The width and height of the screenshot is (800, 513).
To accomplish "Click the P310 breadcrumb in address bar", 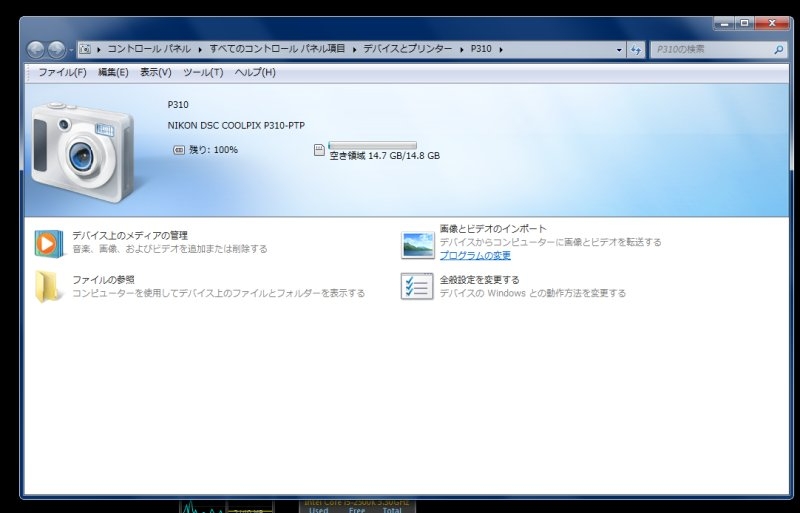I will [x=481, y=49].
